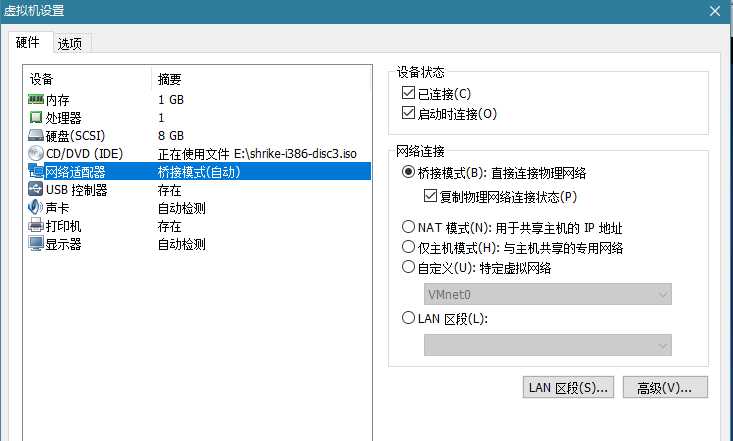733x441 pixels.
Task: Click the memory (内存) device icon
Action: point(36,99)
